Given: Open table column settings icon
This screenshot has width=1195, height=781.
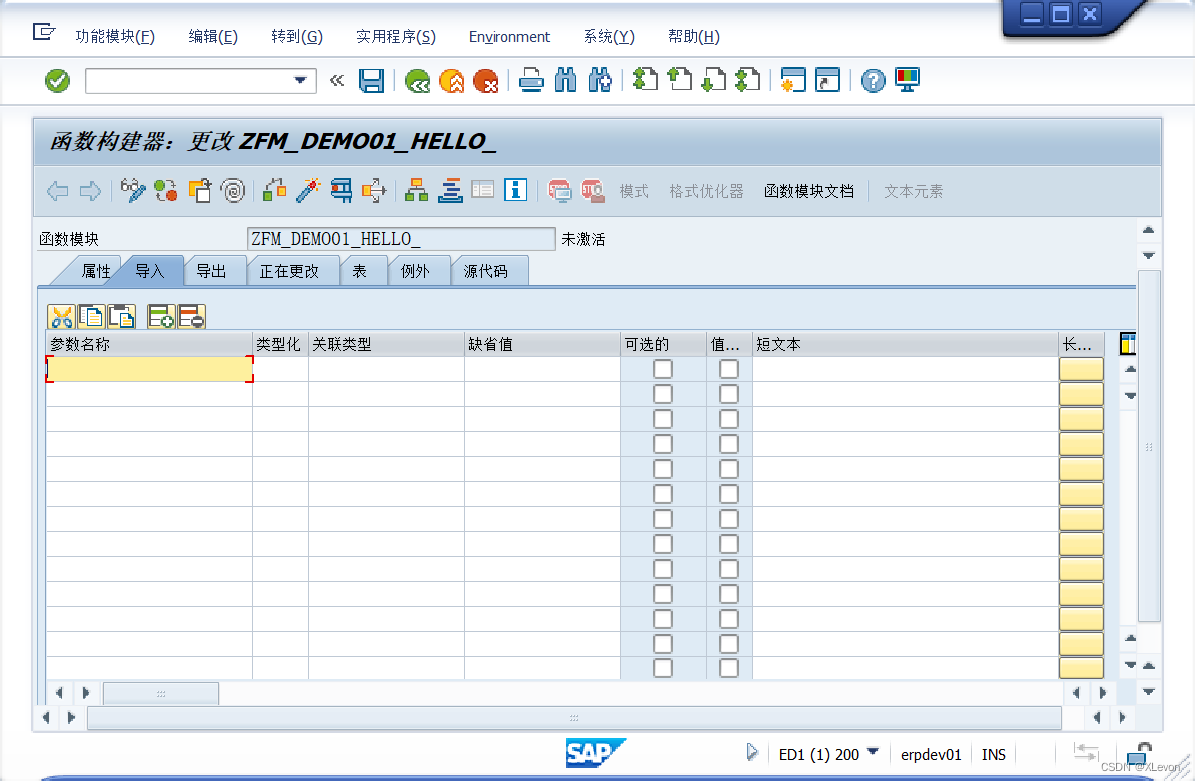Looking at the screenshot, I should tap(1127, 344).
